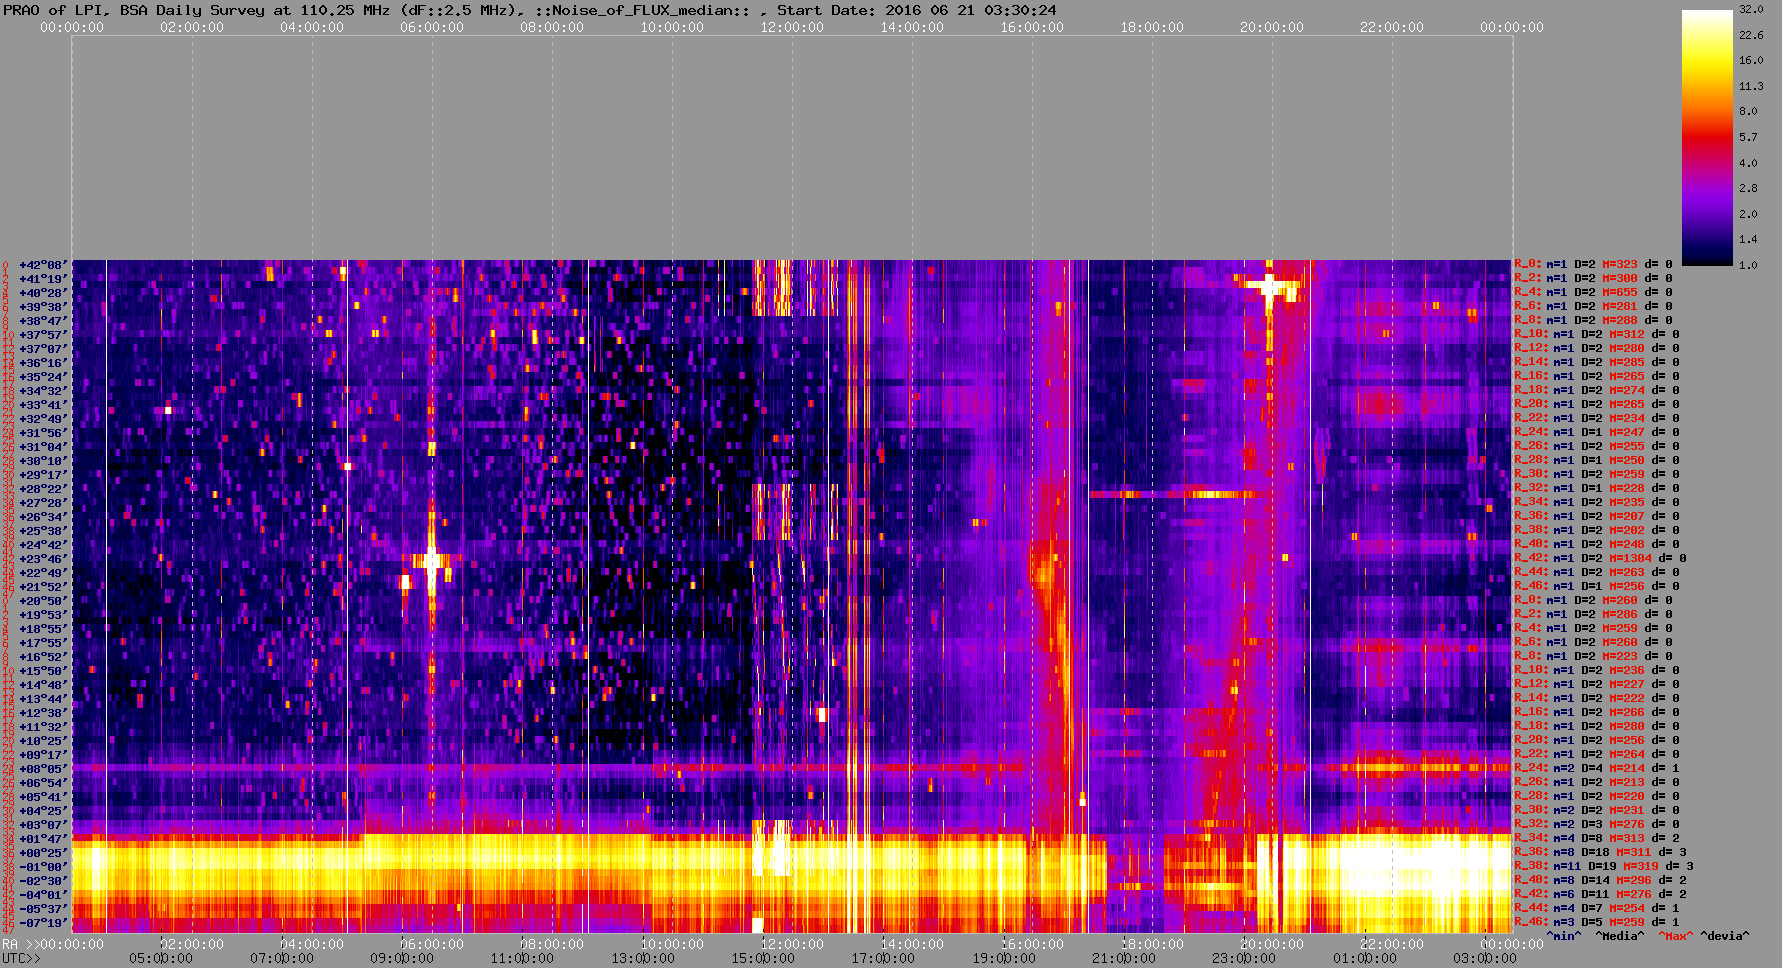Click the stats row with M=312
Image resolution: width=1782 pixels, height=968 pixels.
tap(1596, 335)
